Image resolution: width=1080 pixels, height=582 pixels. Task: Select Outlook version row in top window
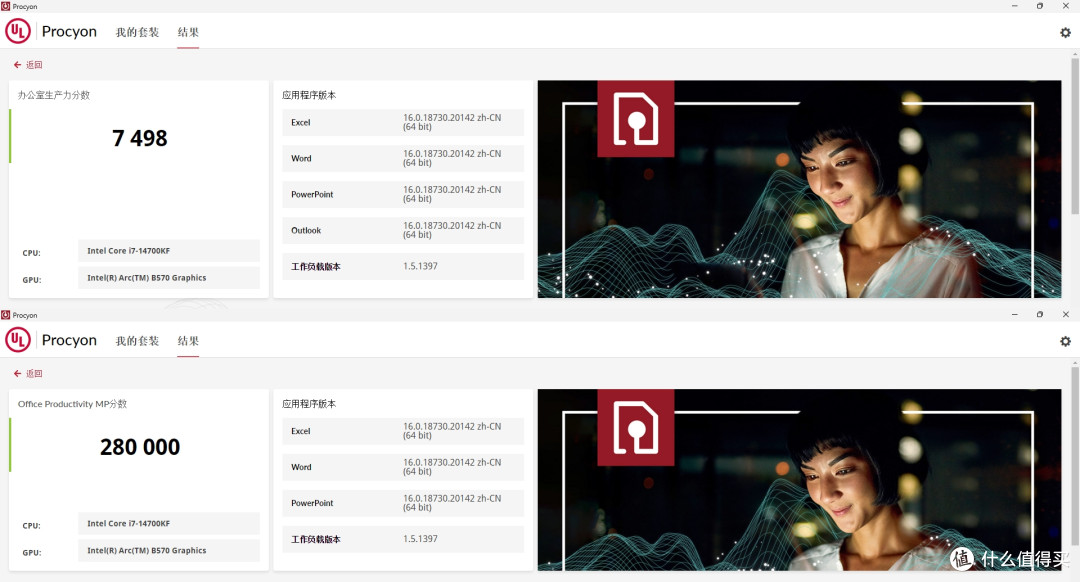pyautogui.click(x=403, y=230)
